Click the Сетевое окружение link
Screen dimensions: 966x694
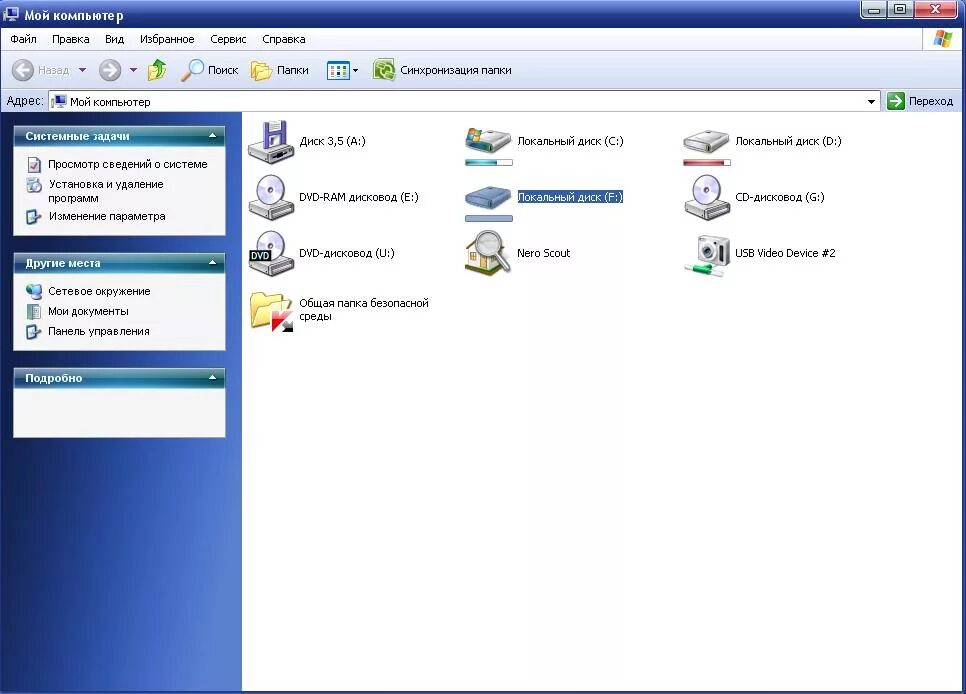click(x=99, y=292)
